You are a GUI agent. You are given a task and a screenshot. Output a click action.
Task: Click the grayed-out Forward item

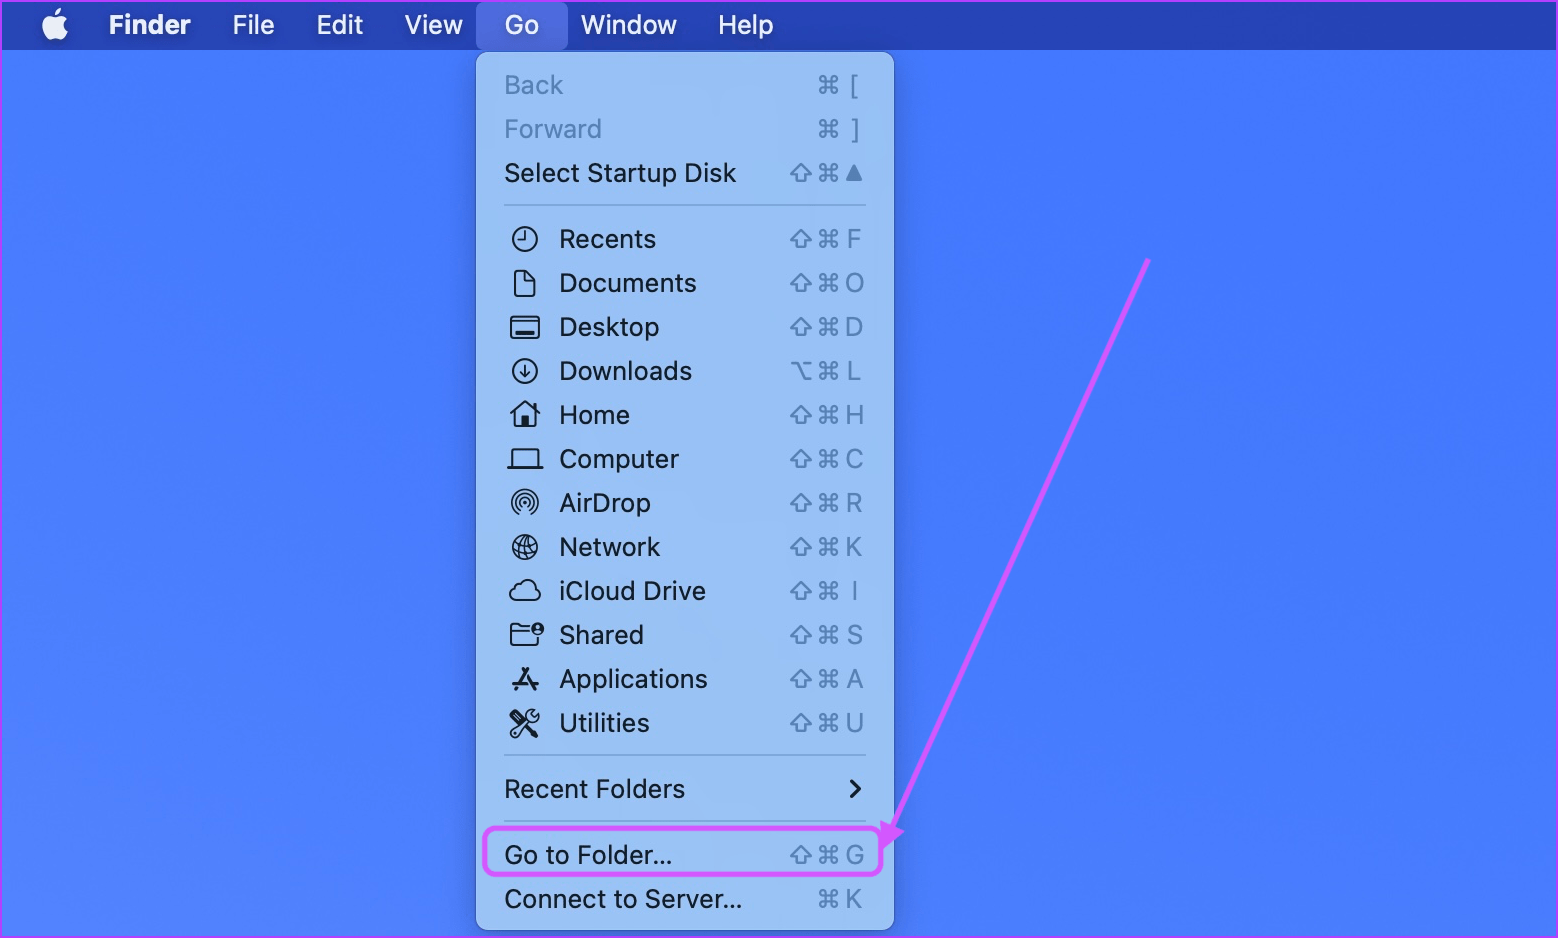[x=684, y=129]
